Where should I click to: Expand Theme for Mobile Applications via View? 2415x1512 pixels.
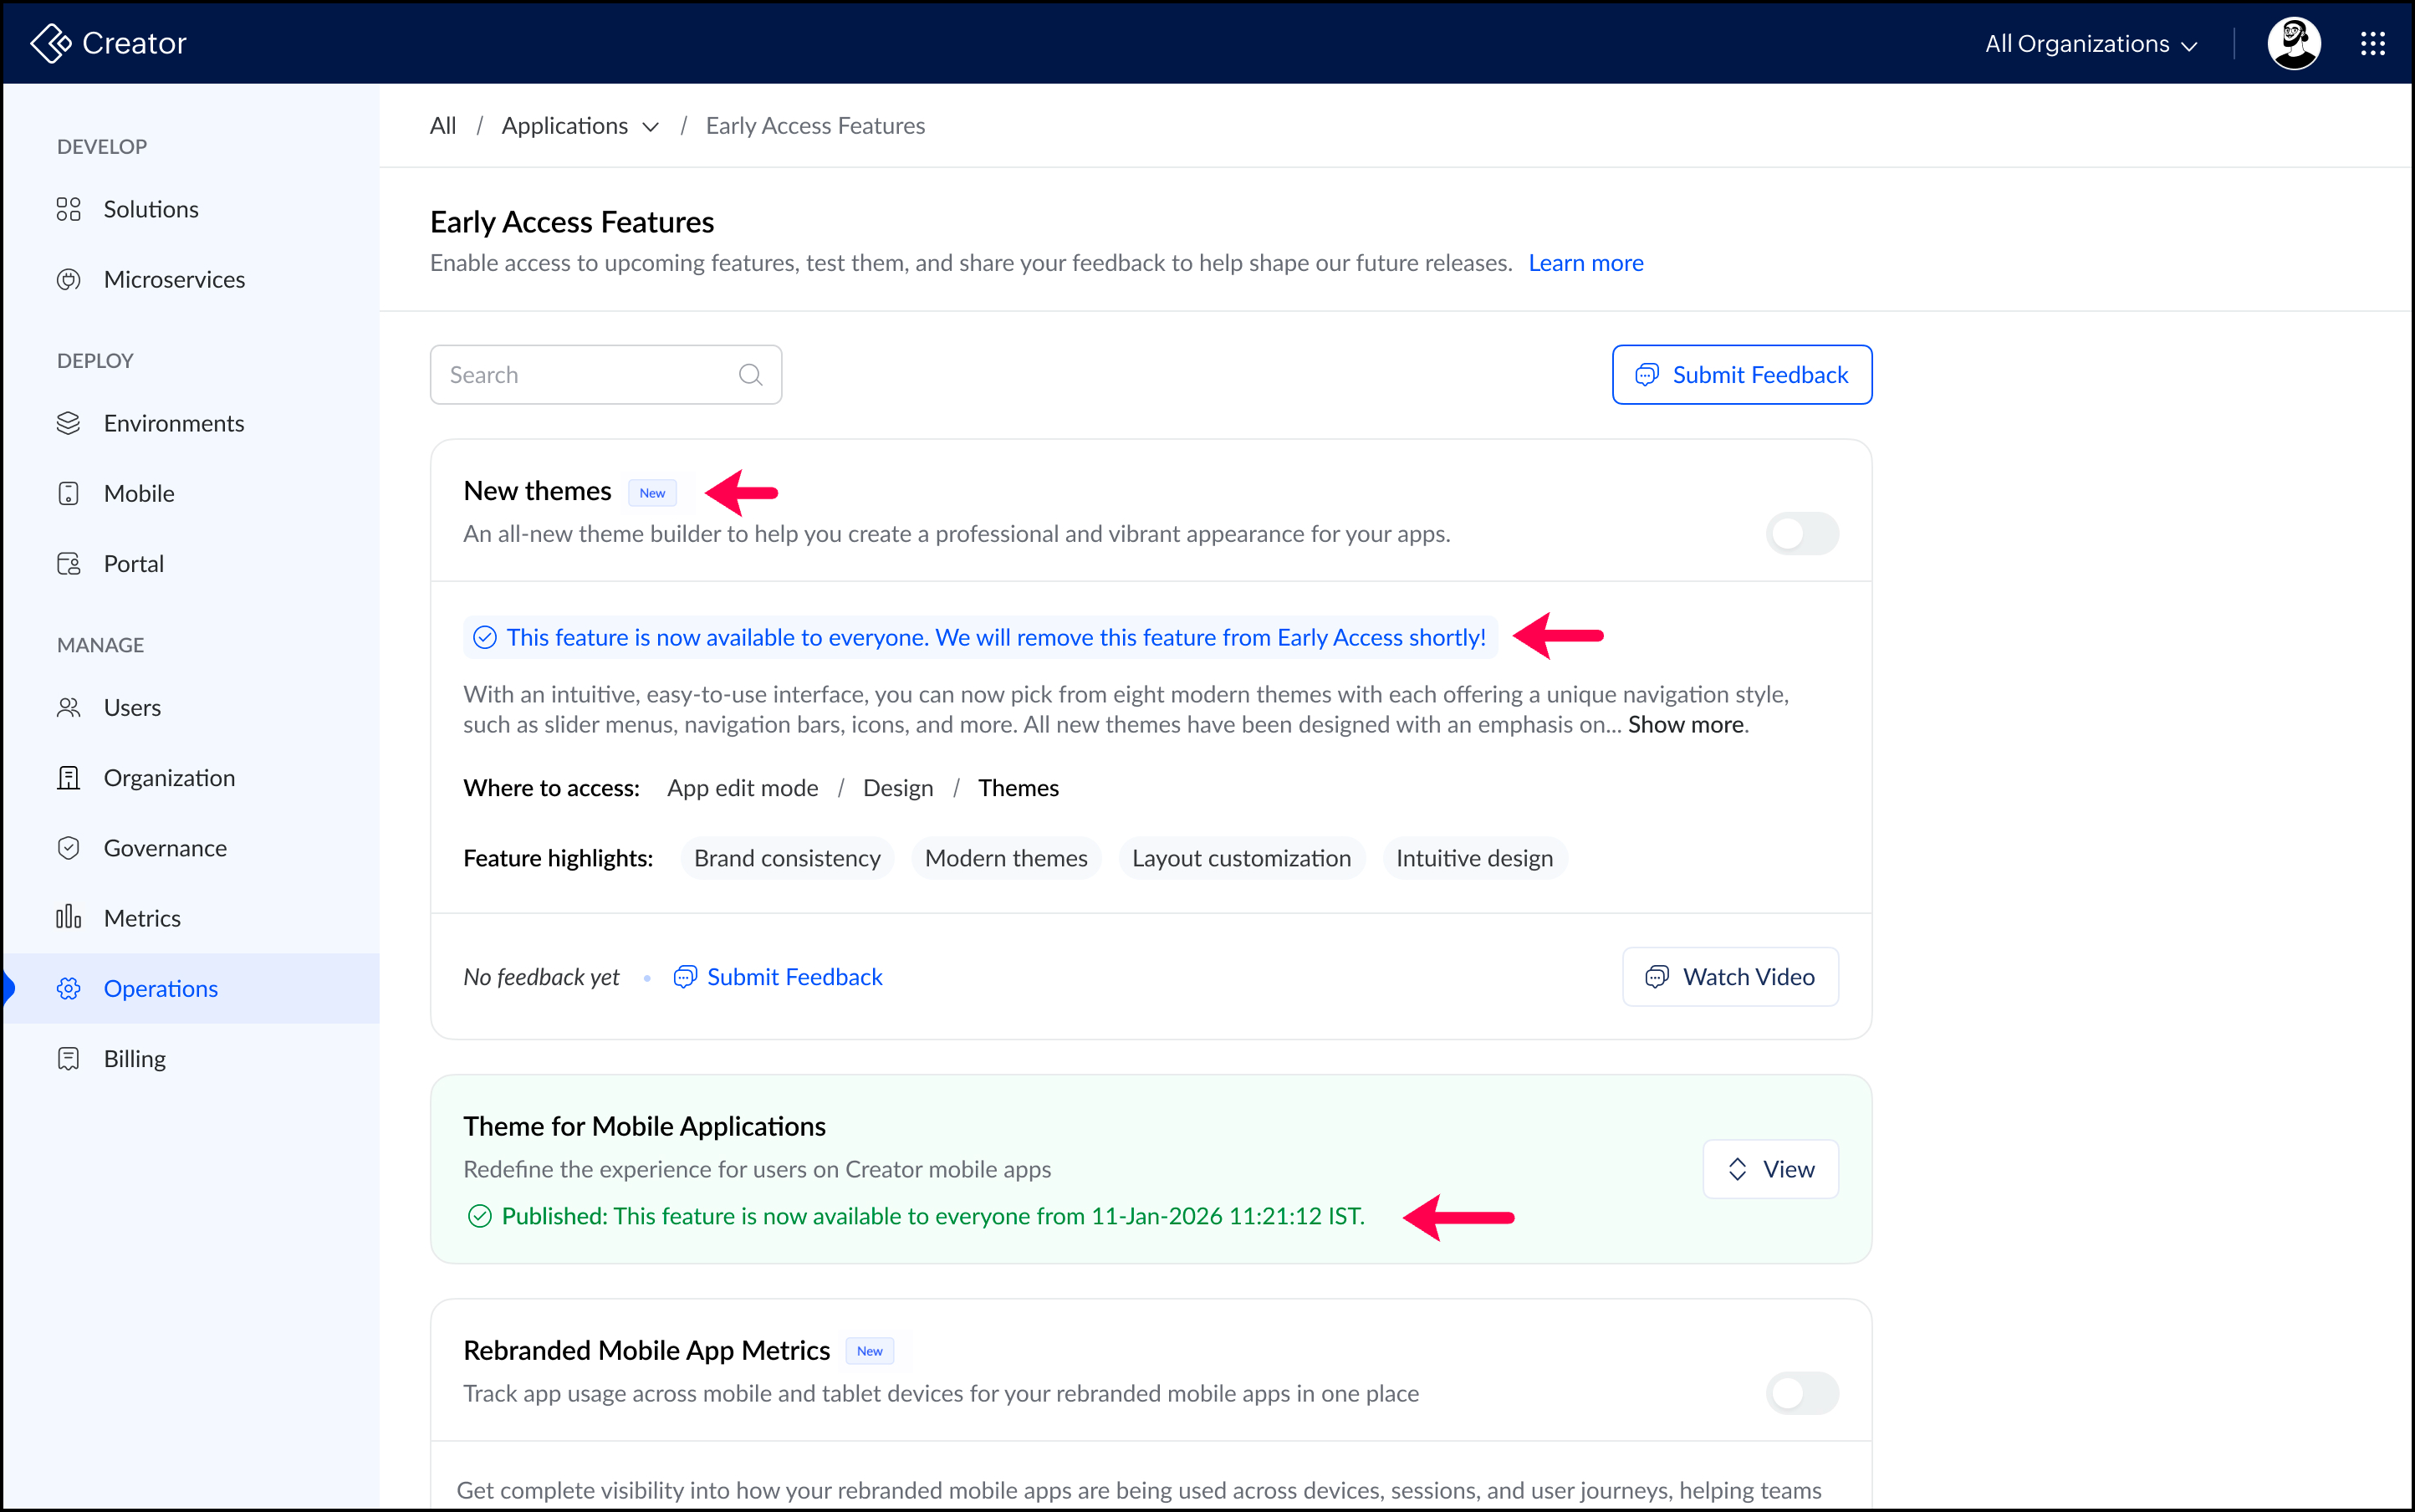[1770, 1169]
